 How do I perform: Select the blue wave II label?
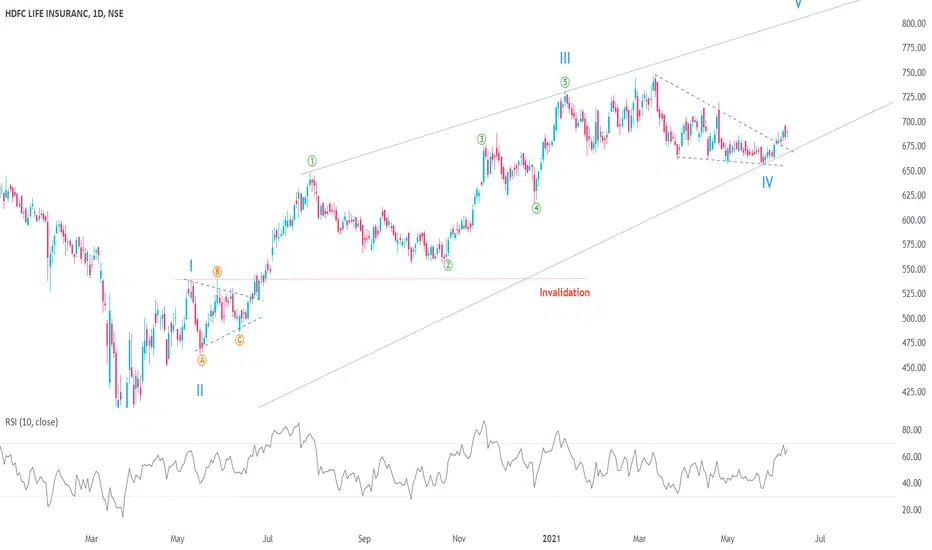(x=200, y=390)
